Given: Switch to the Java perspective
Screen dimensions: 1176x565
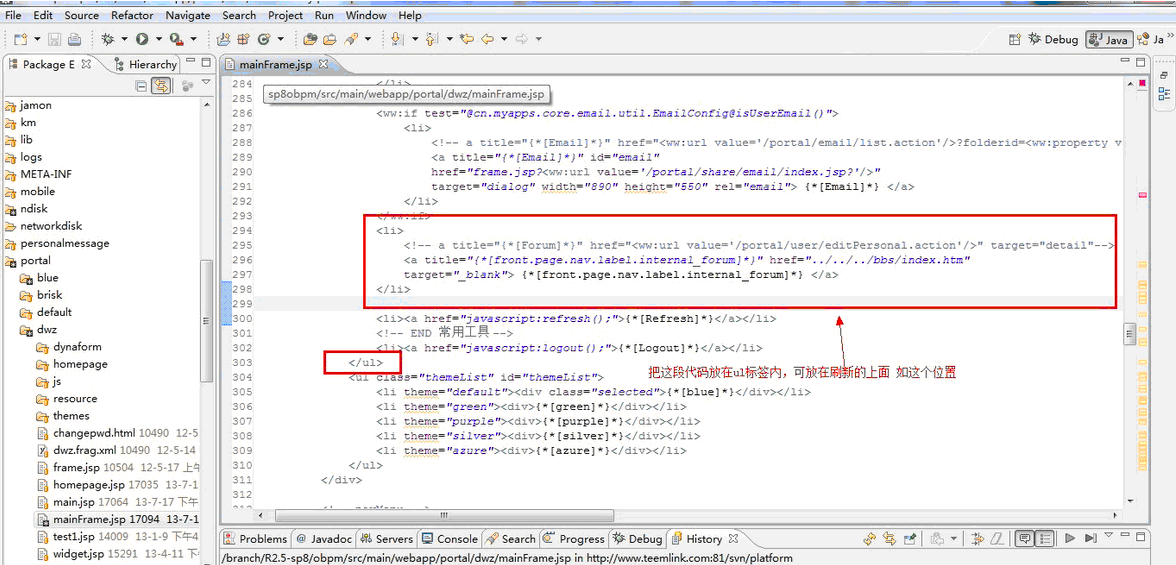Looking at the screenshot, I should 1109,39.
